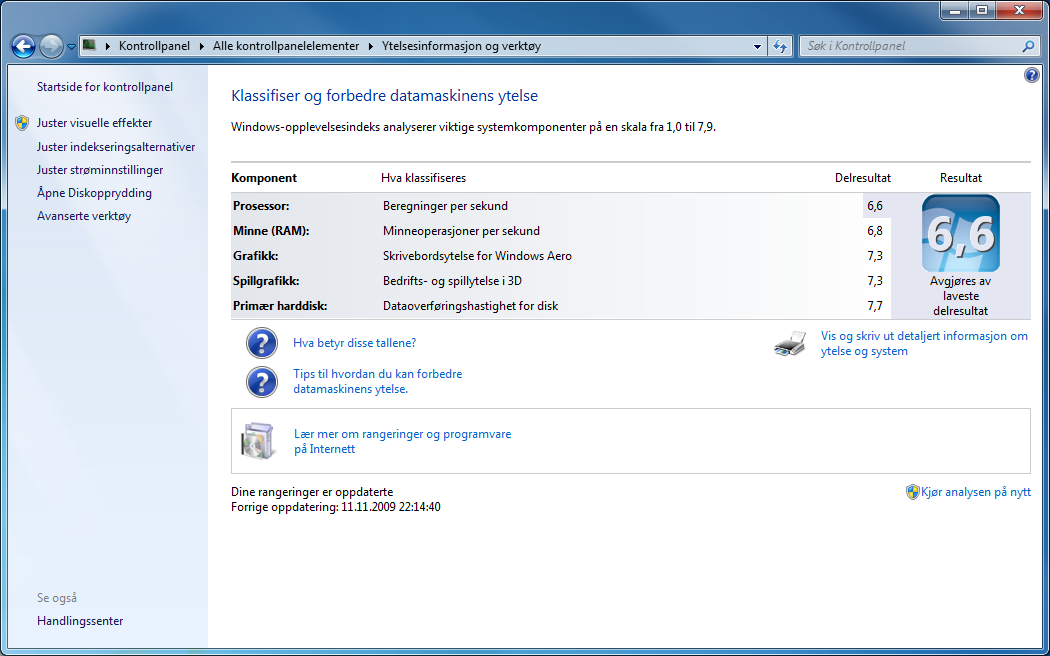Launch Åpne Diskopprydding
Viewport: 1050px width, 656px height.
tap(94, 193)
